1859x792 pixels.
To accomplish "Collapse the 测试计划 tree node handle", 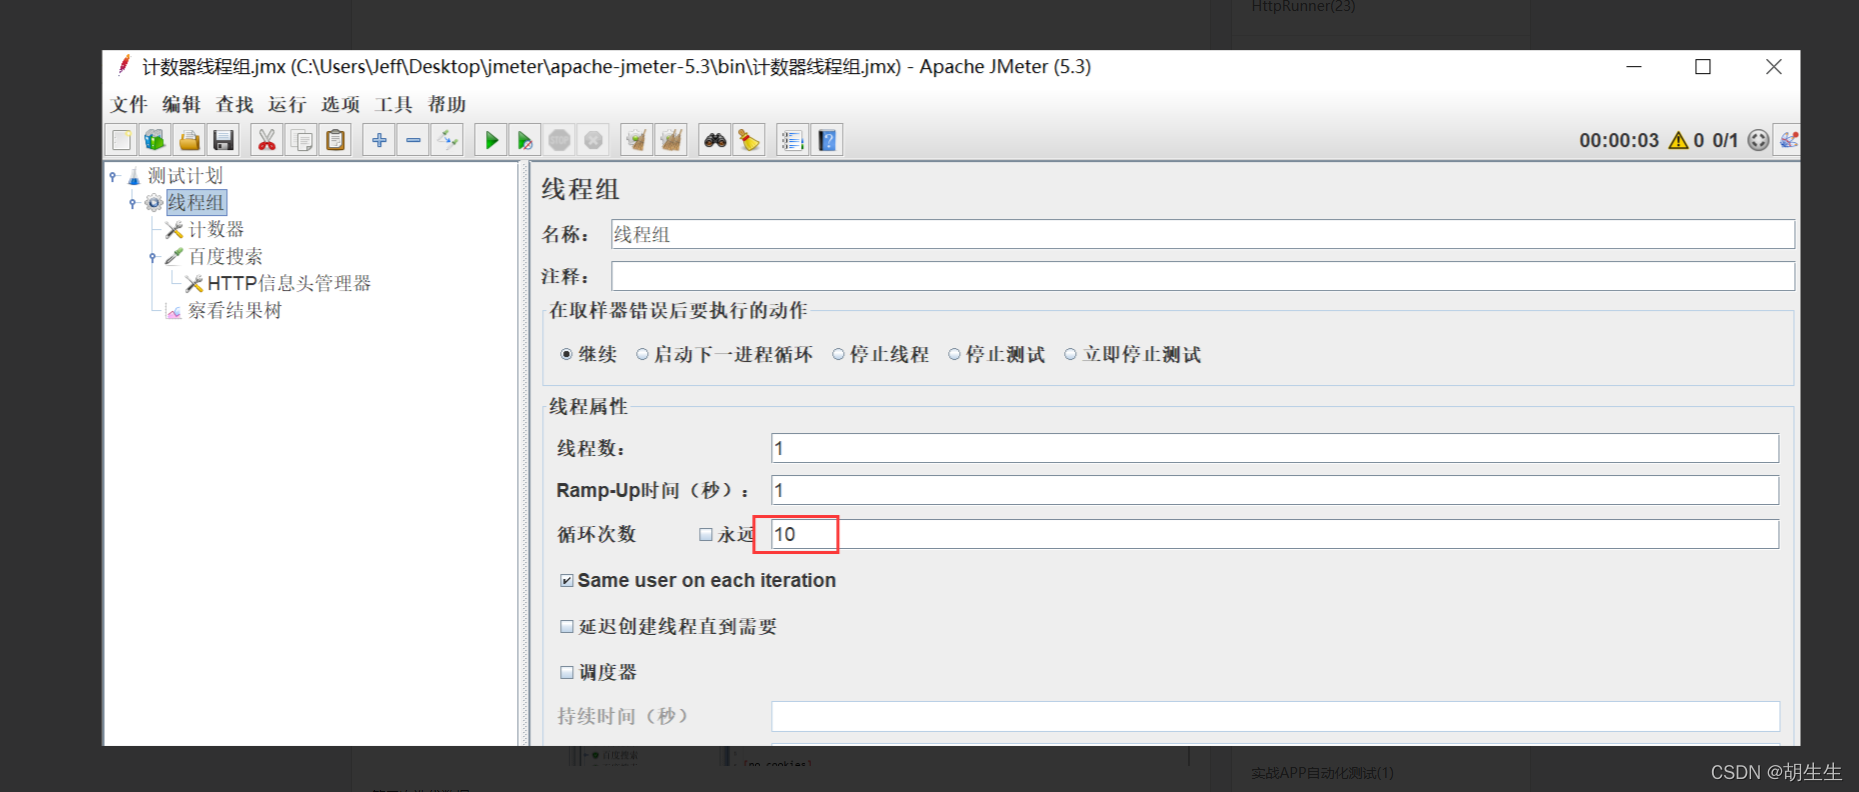I will coord(114,176).
